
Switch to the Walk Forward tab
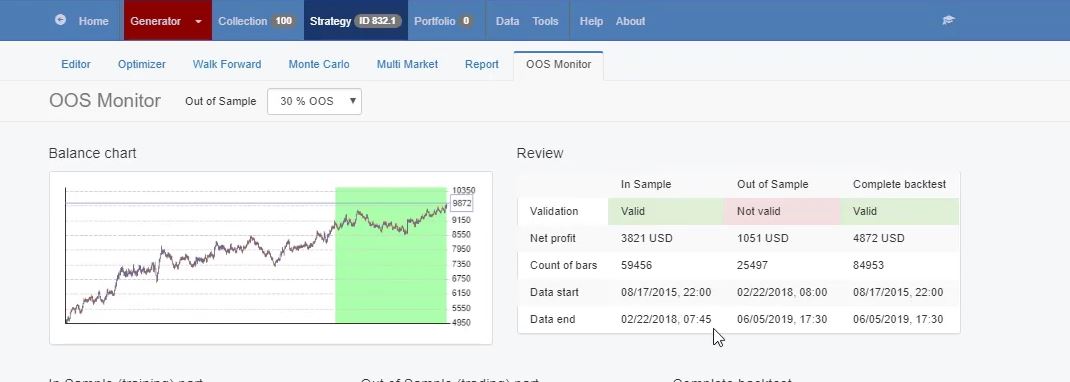click(227, 64)
